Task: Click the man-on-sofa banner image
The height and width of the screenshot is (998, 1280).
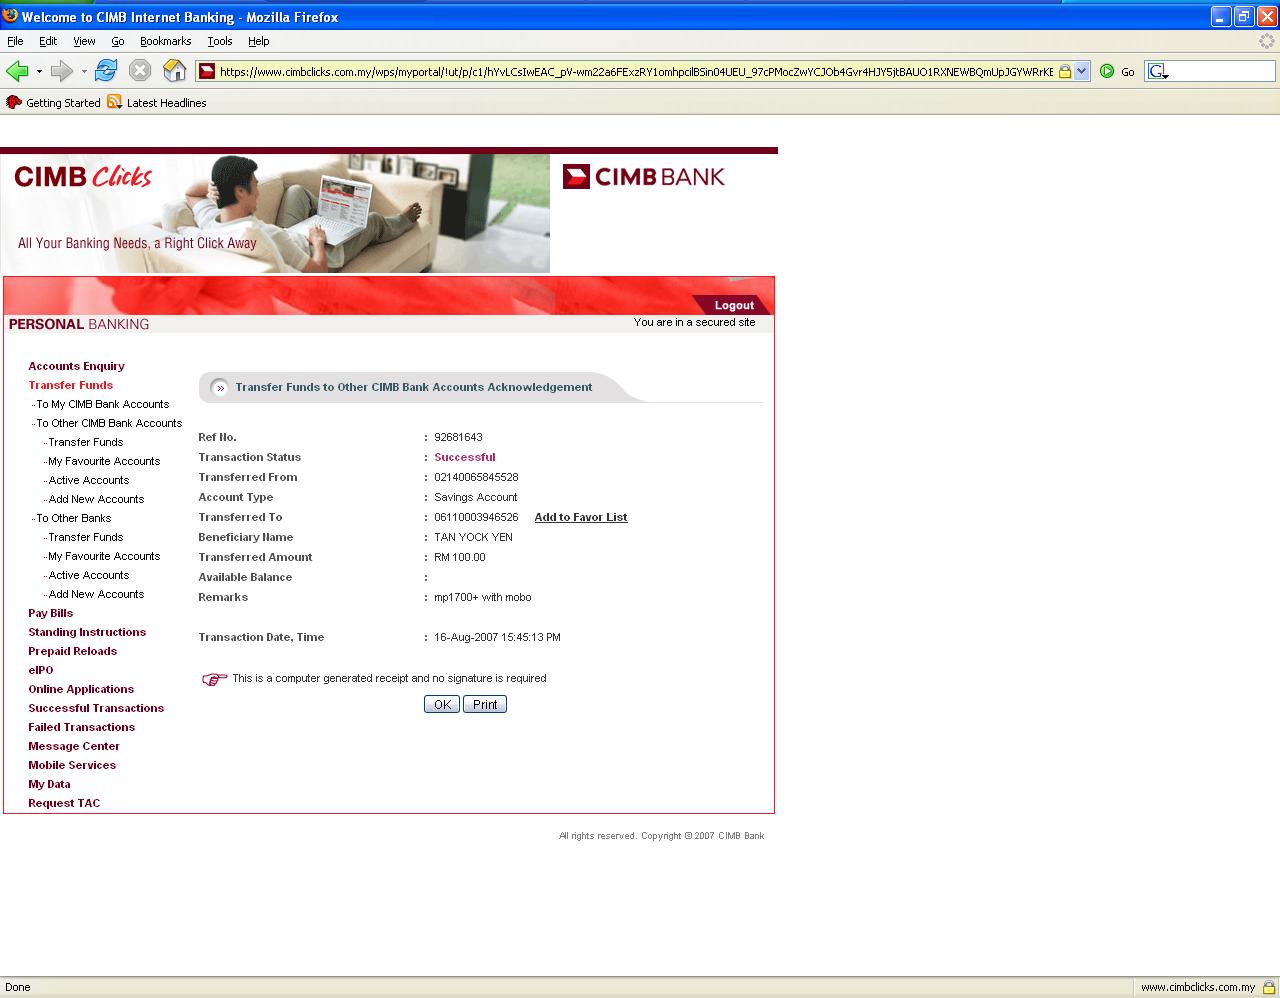Action: pyautogui.click(x=275, y=213)
